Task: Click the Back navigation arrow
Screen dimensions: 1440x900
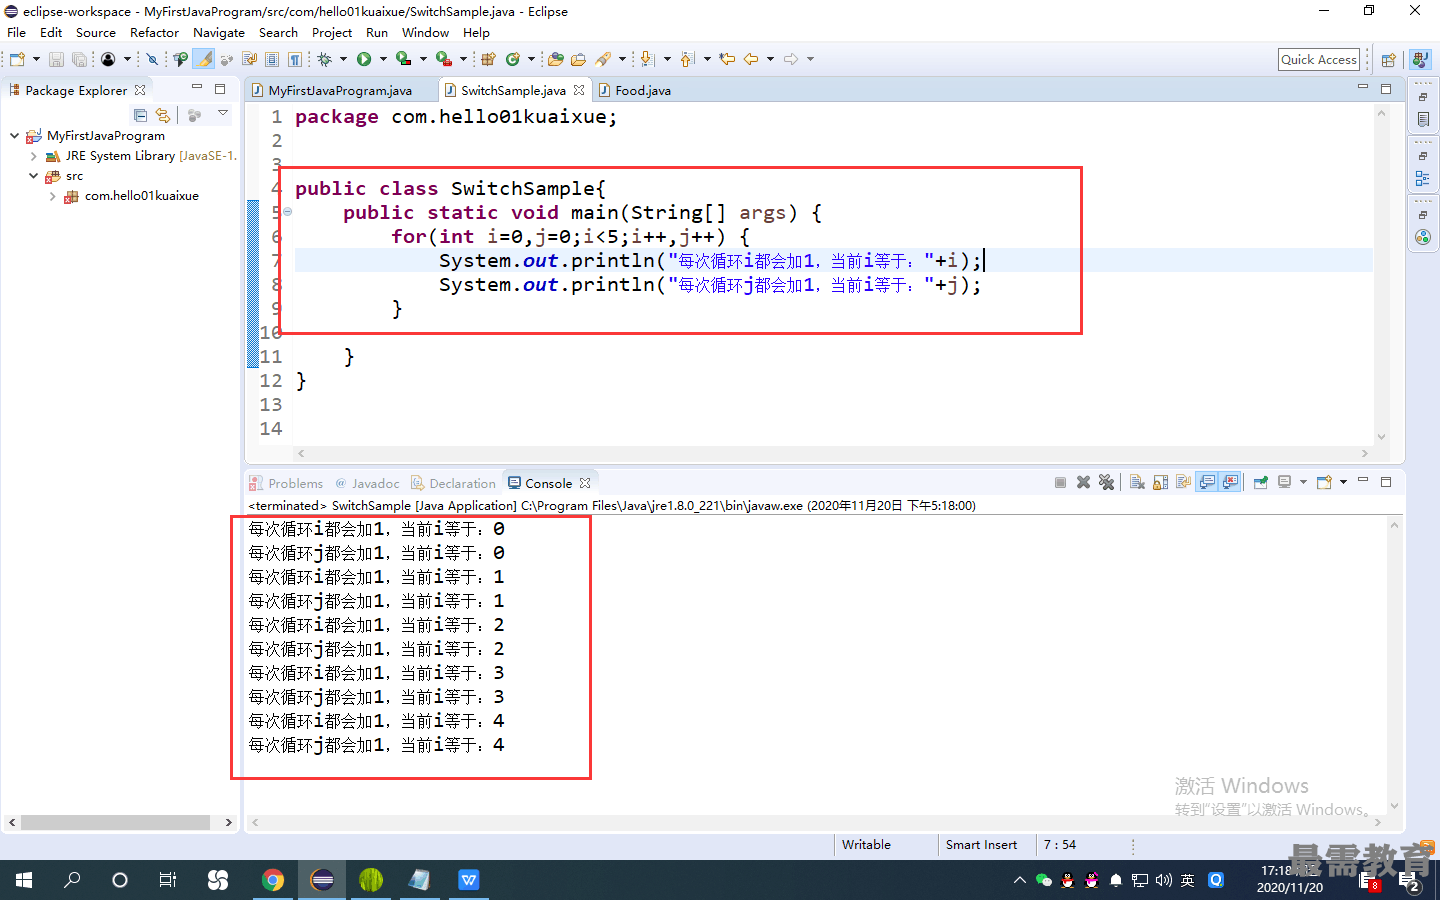Action: point(750,59)
